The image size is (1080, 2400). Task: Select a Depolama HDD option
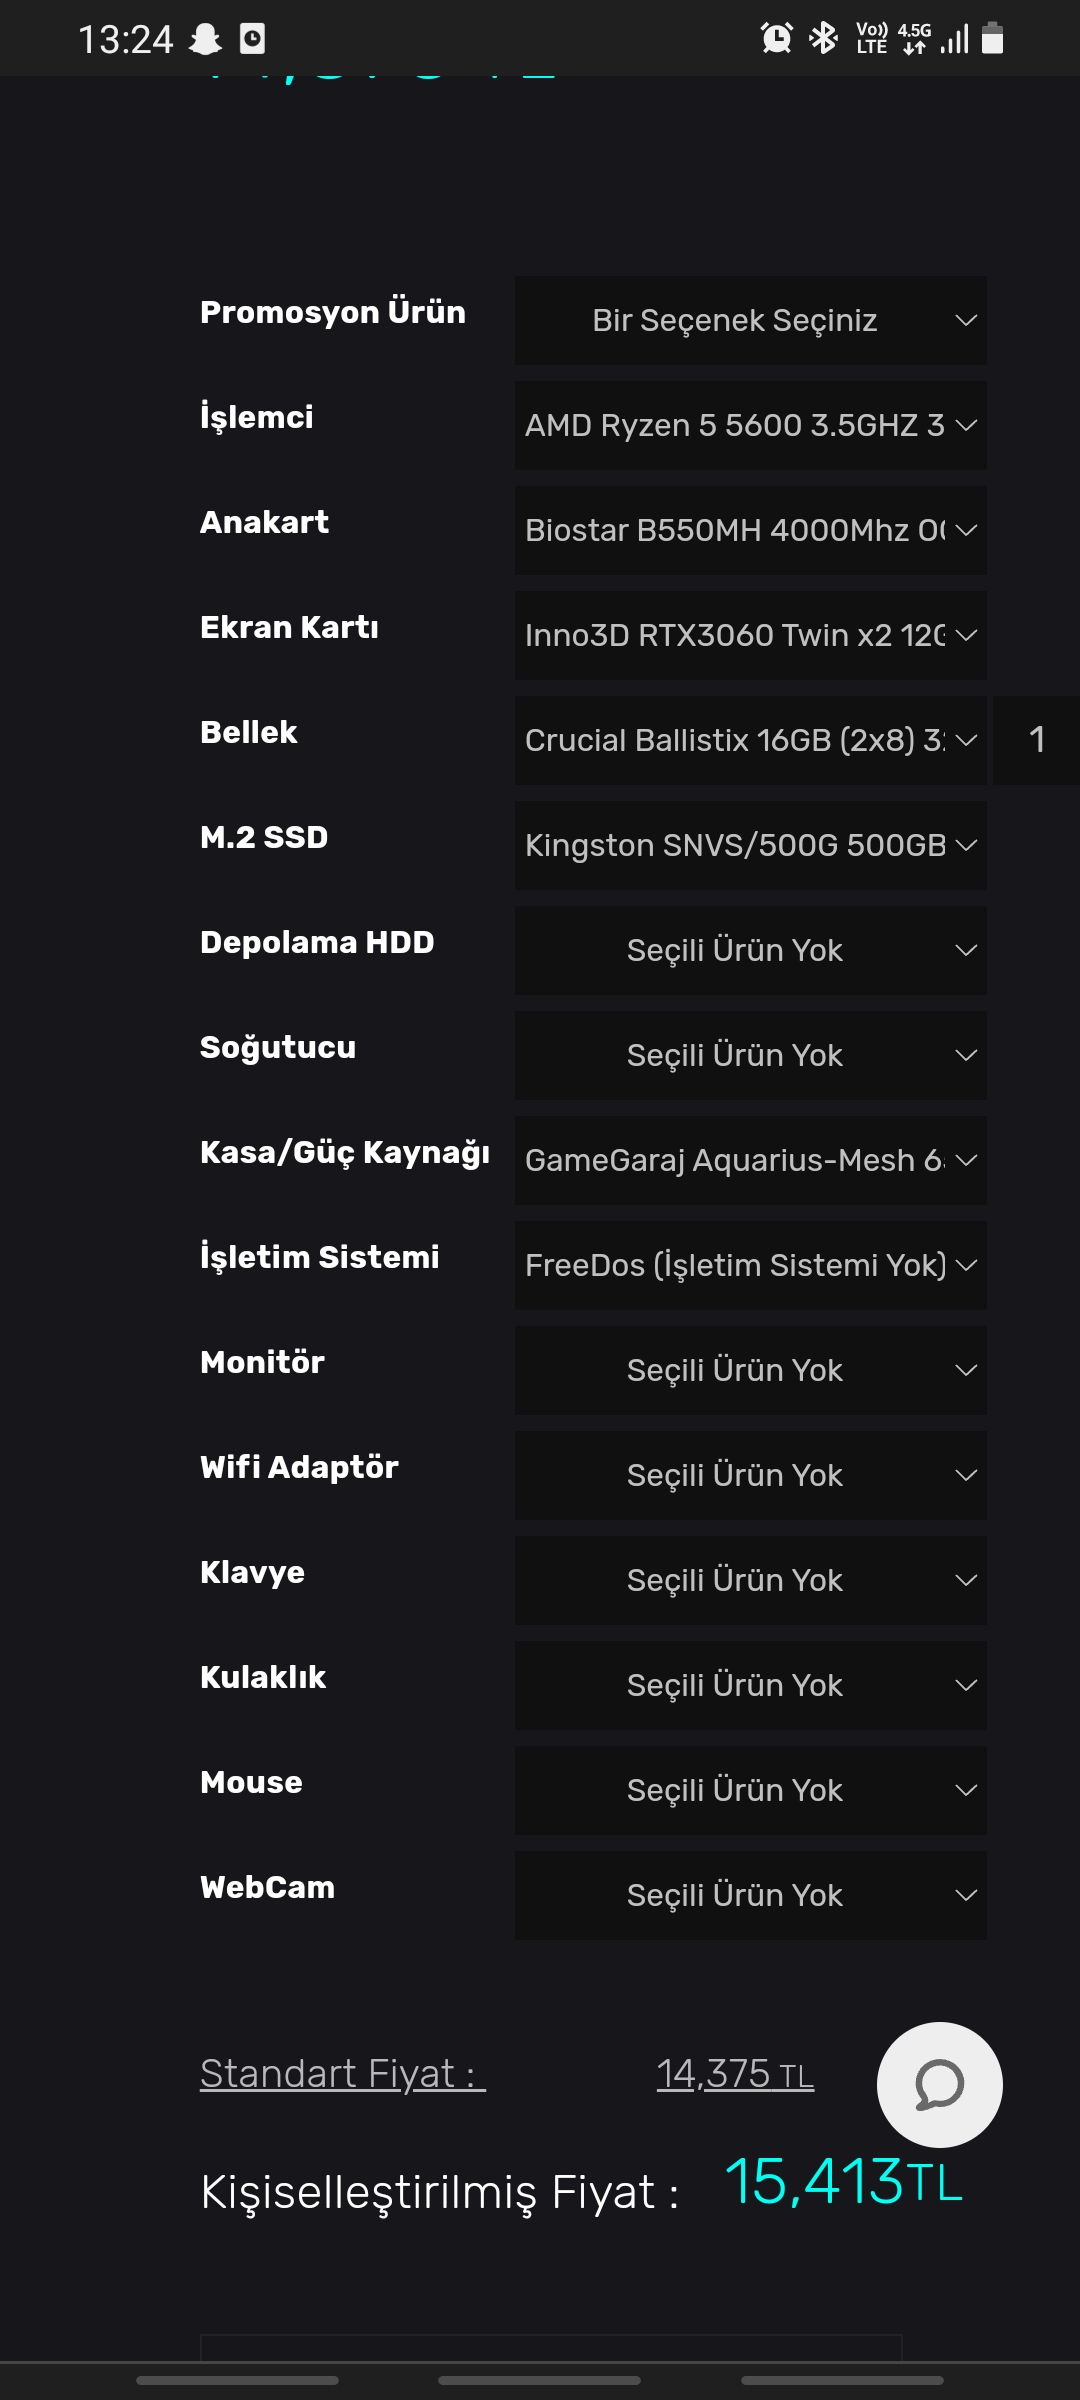pyautogui.click(x=750, y=950)
